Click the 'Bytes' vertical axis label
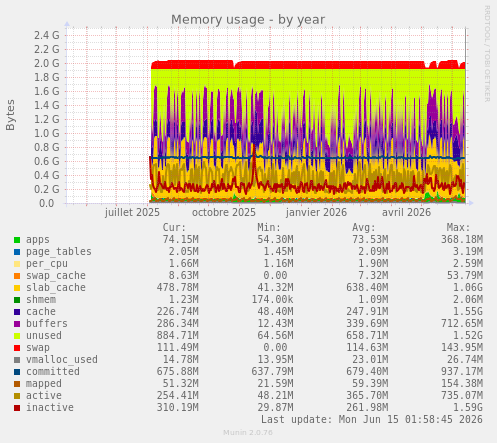The width and height of the screenshot is (497, 443). click(x=10, y=115)
